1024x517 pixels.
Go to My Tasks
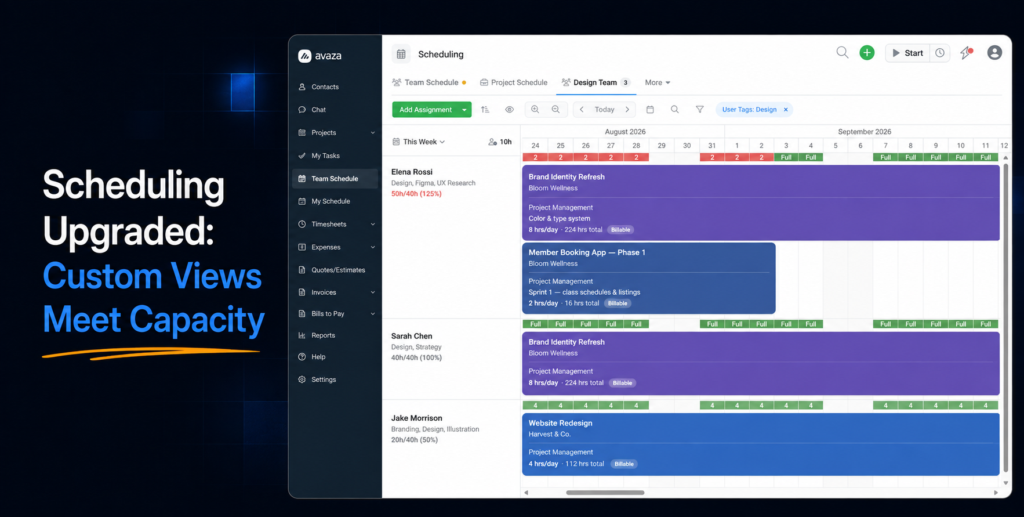coord(334,156)
